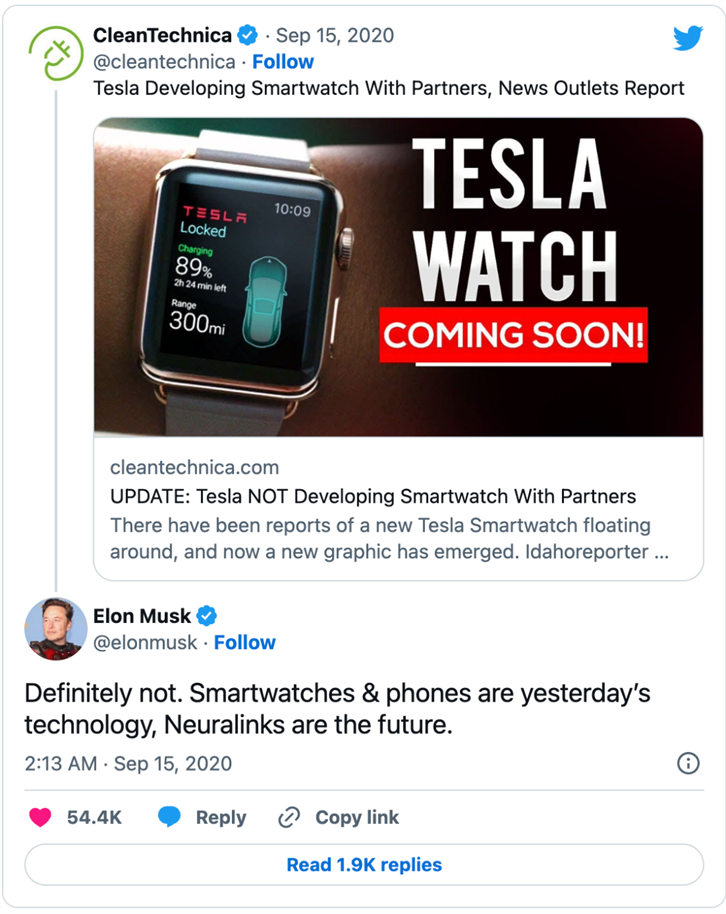Image resolution: width=726 pixels, height=914 pixels.
Task: Click the 54.4K likes count
Action: (94, 817)
